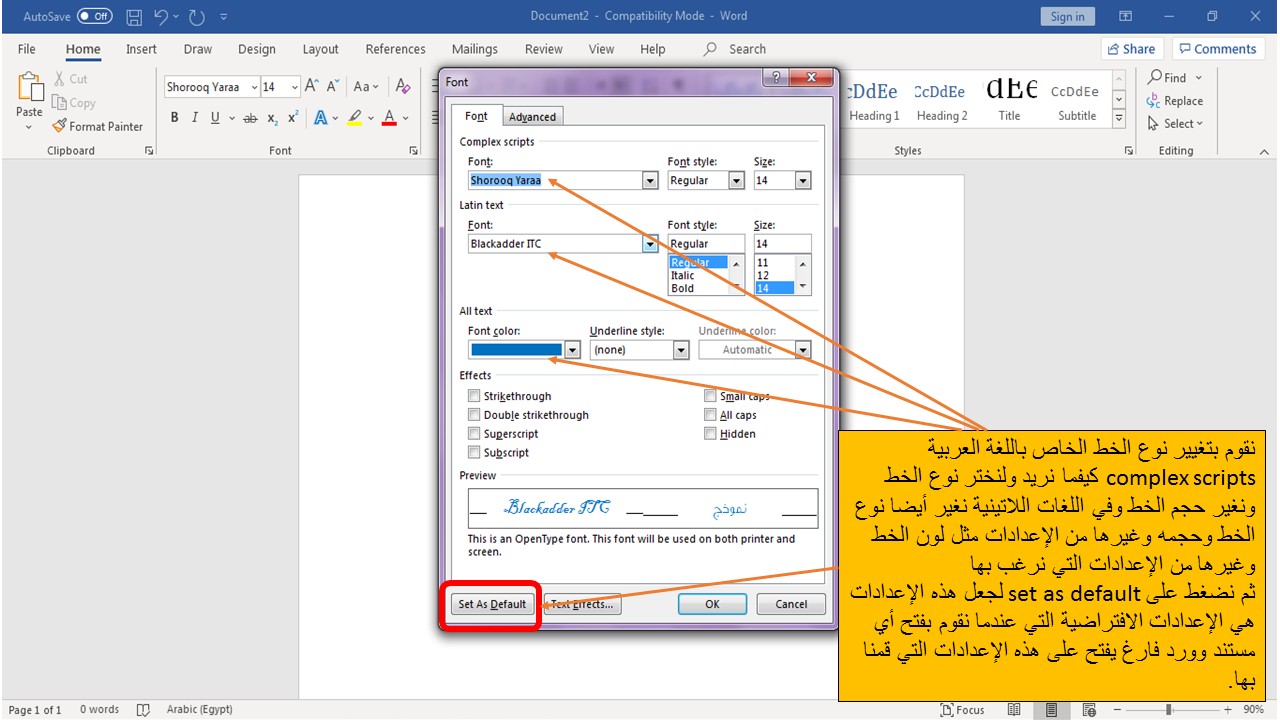Viewport: 1280px width, 720px height.
Task: Apply ribbon strikethrough (ab) formatting
Action: coord(250,117)
